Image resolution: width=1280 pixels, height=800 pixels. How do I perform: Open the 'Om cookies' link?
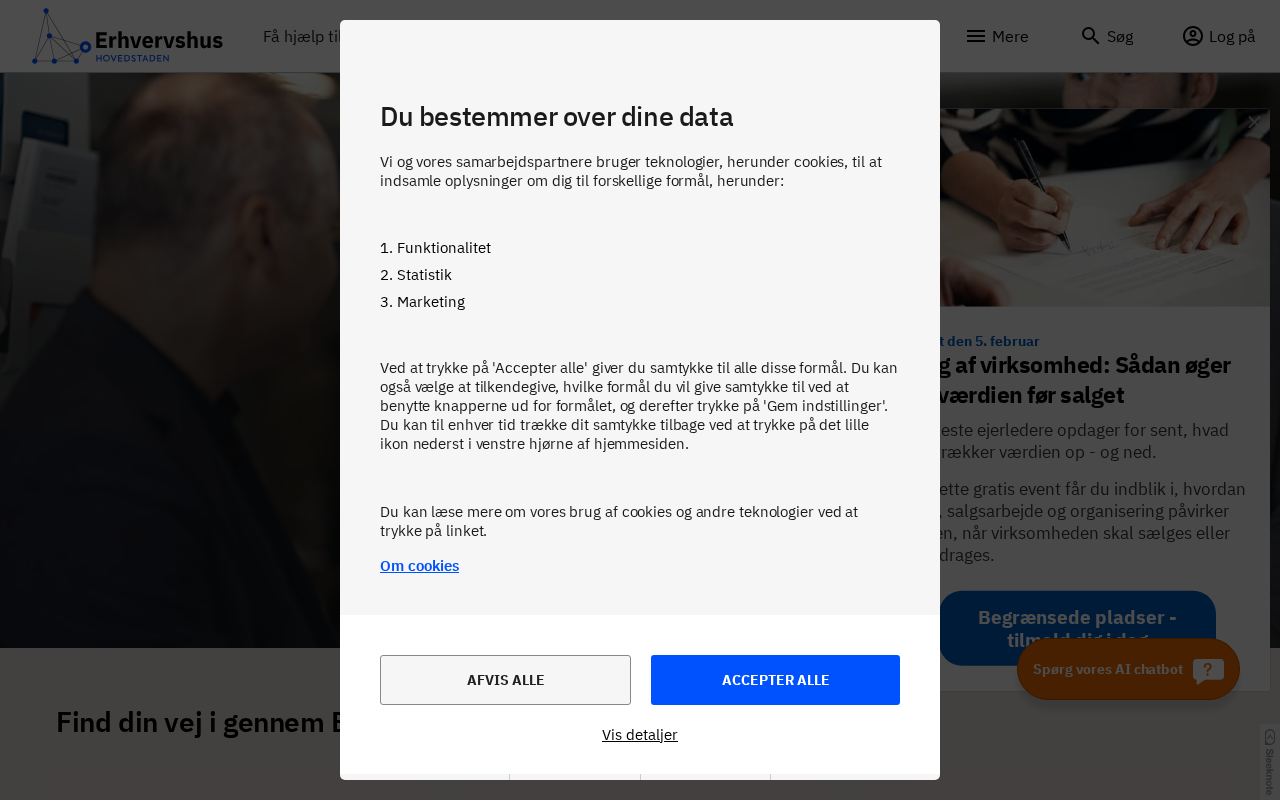(x=419, y=566)
